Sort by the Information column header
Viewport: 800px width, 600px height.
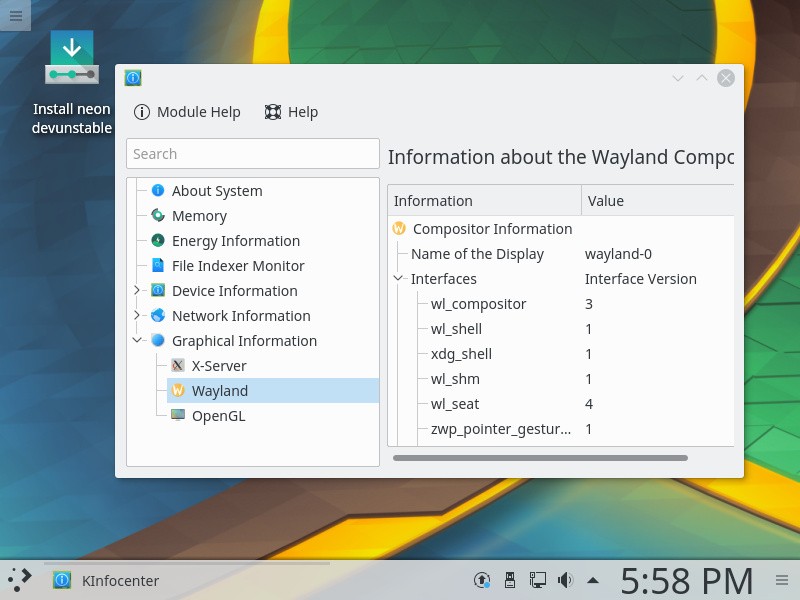(484, 201)
